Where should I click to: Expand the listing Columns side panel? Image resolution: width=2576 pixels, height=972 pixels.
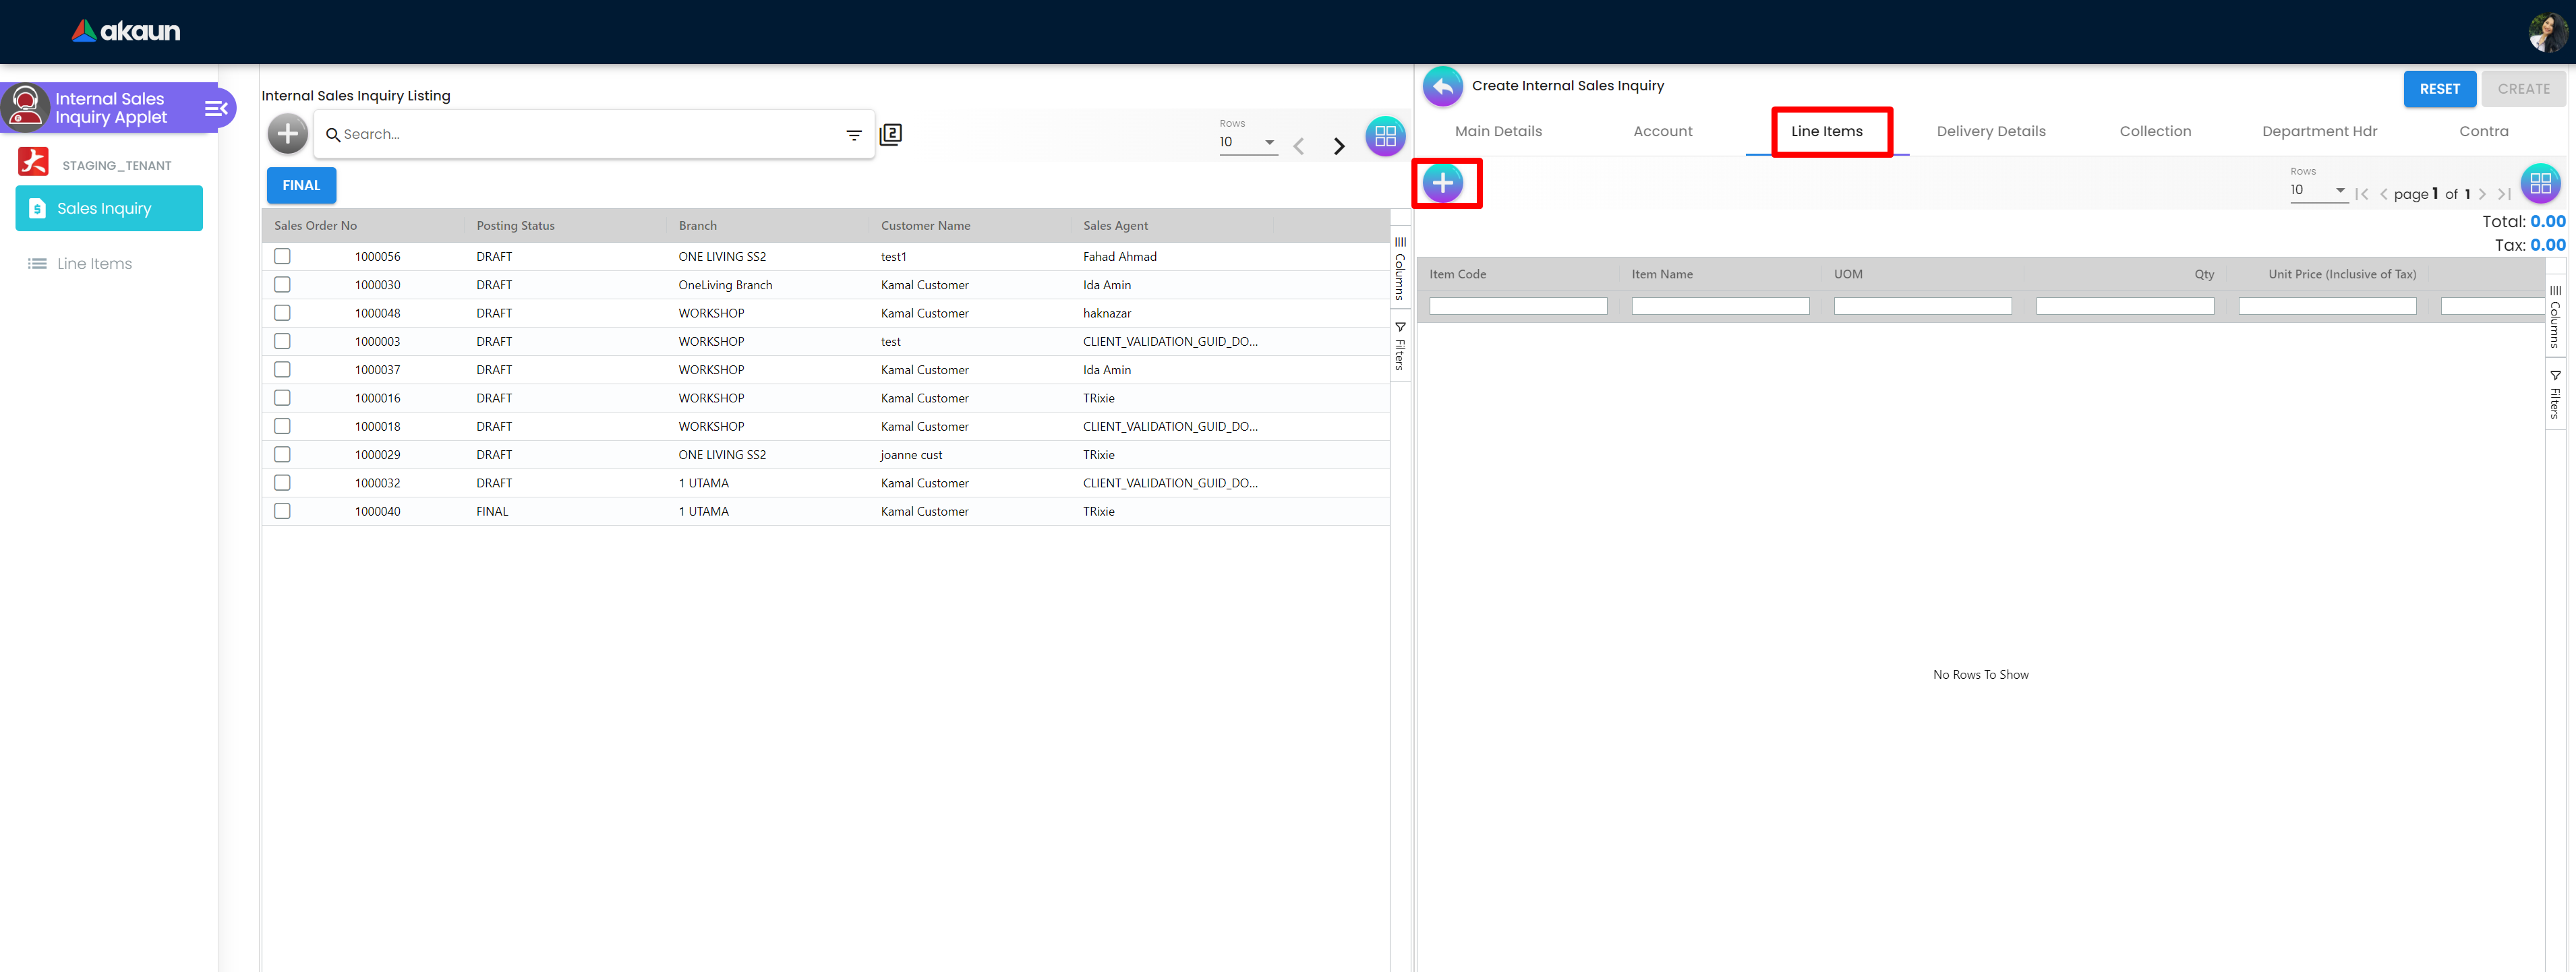1400,269
